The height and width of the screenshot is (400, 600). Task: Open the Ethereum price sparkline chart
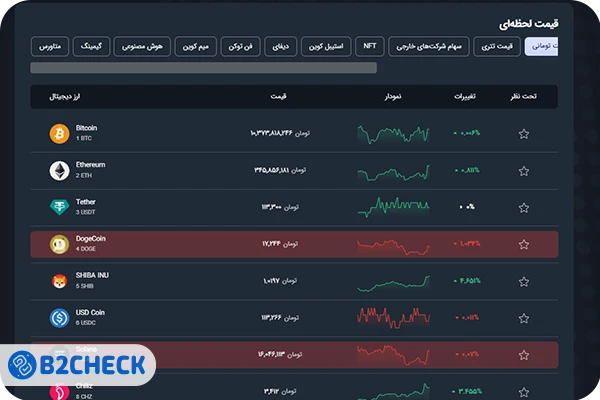coord(393,172)
